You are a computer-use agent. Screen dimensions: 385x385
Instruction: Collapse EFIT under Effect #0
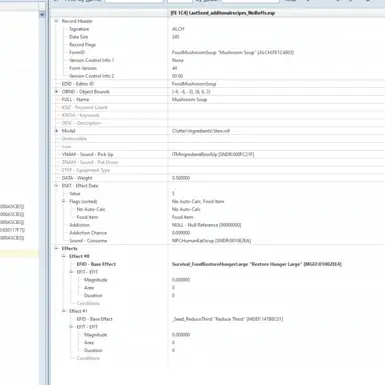point(71,272)
